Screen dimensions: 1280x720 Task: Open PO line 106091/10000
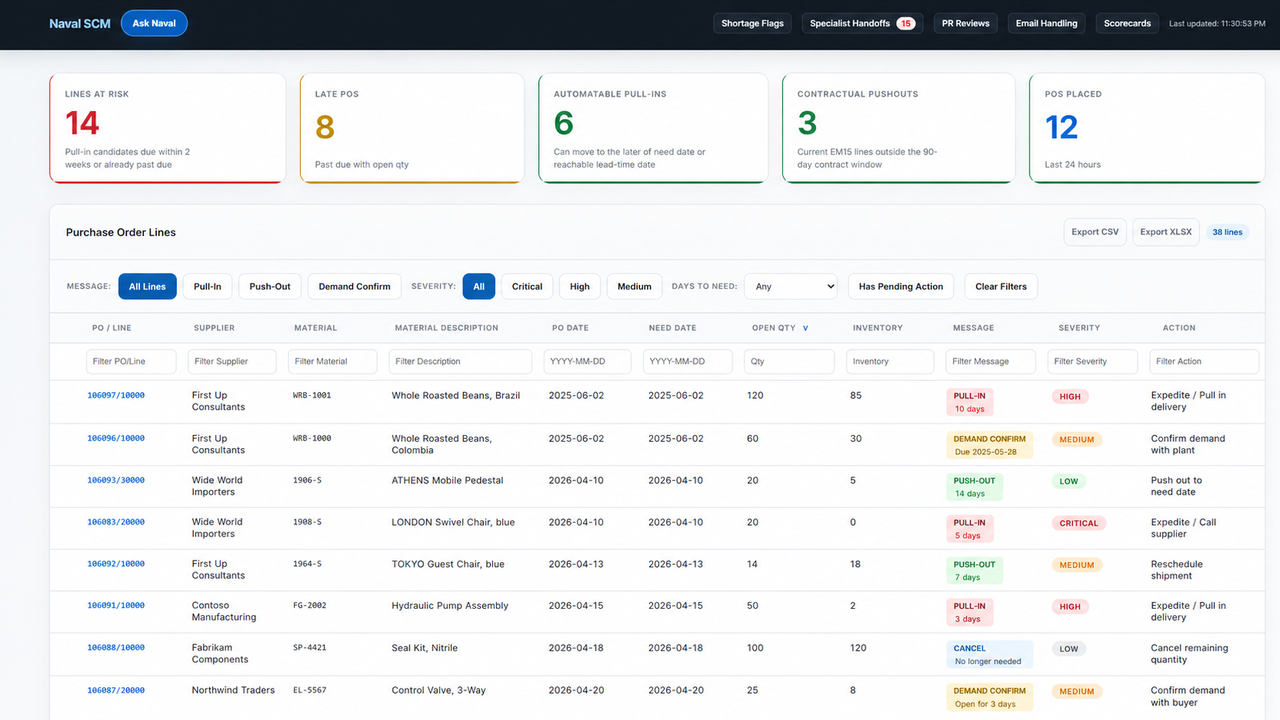116,605
